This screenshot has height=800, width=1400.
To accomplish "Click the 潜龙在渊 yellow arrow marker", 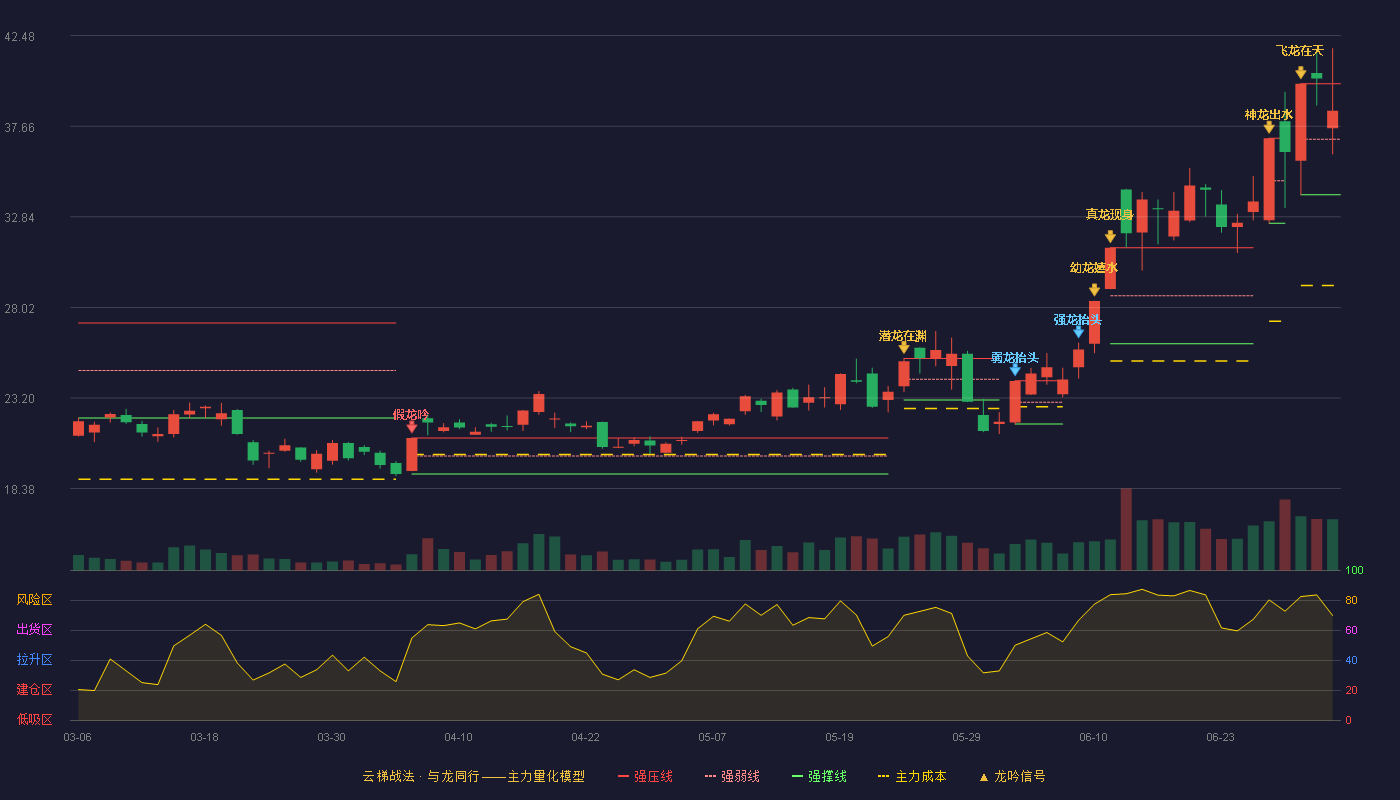I will coord(904,348).
